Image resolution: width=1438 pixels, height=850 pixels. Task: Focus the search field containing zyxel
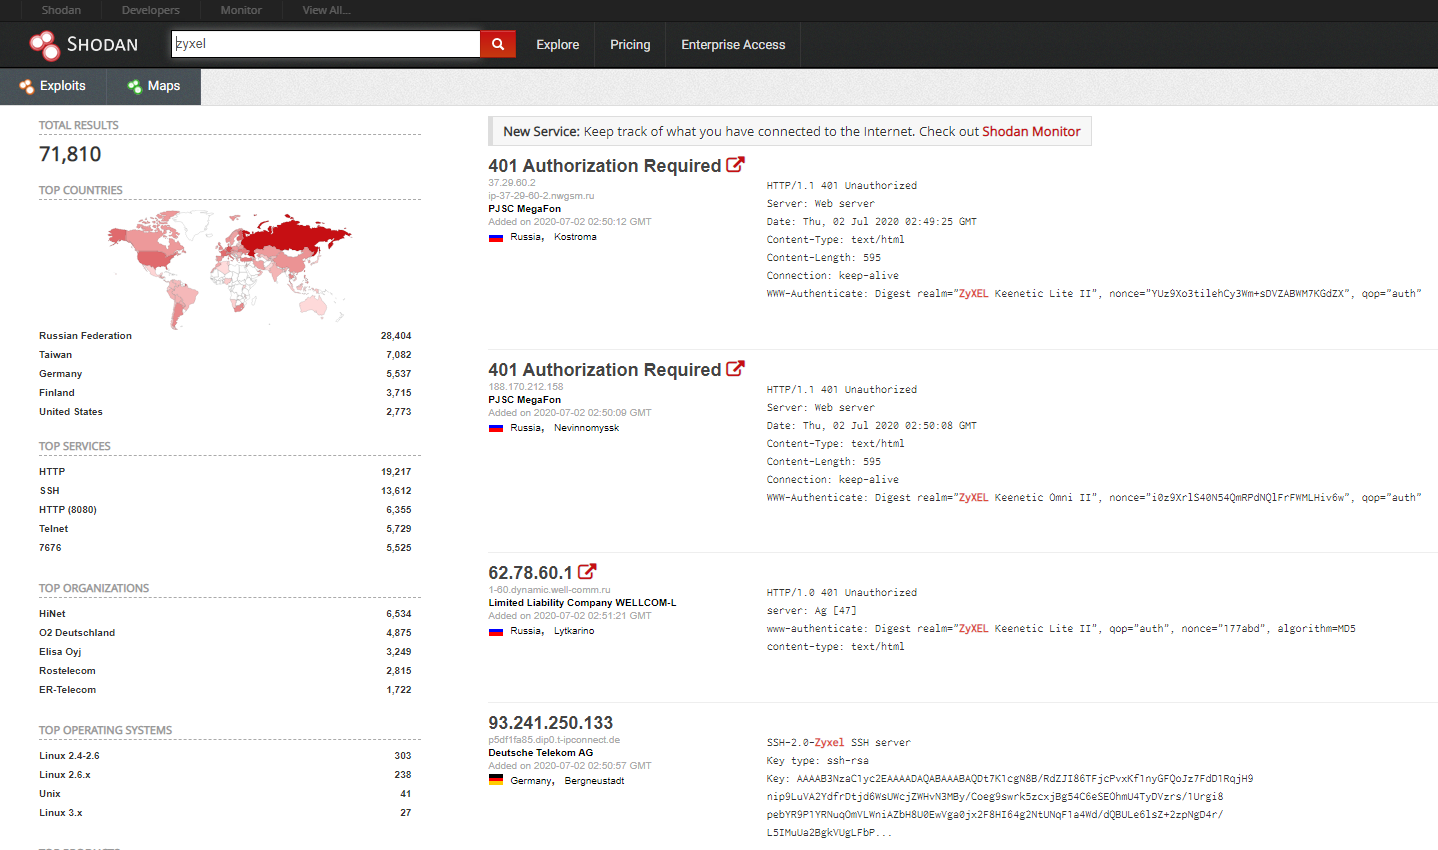(x=326, y=44)
